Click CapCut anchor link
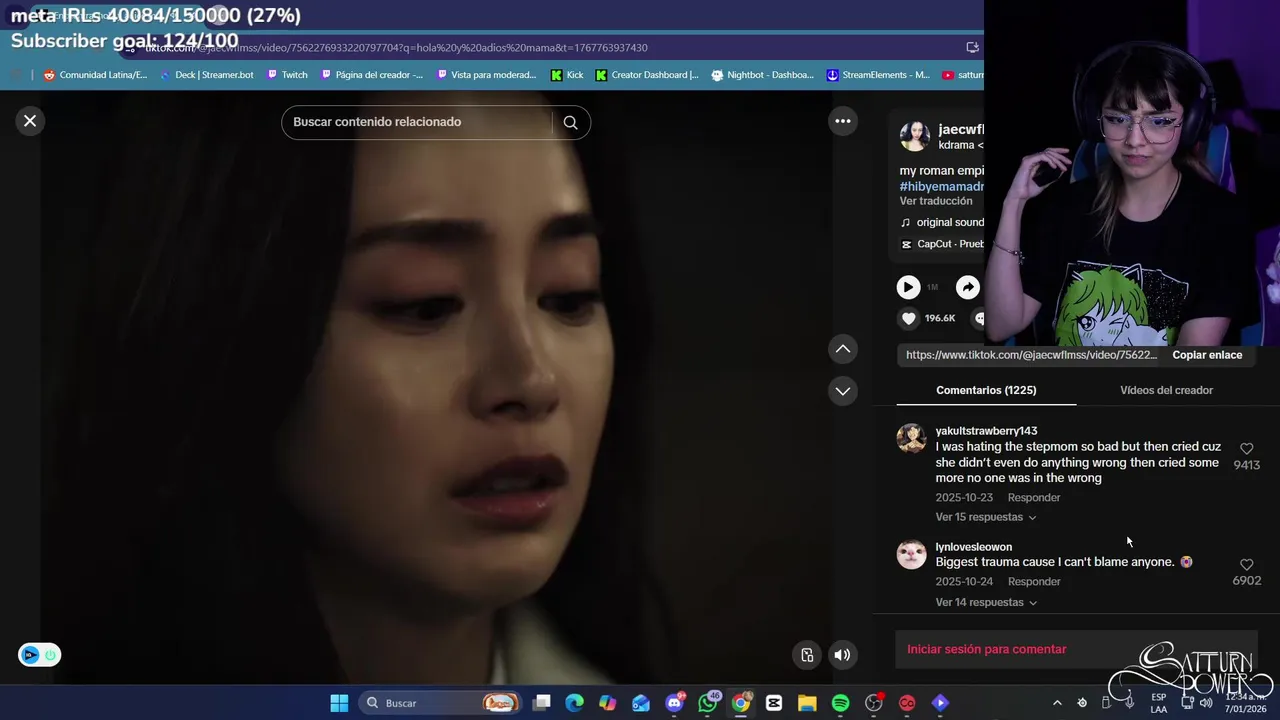 click(941, 244)
